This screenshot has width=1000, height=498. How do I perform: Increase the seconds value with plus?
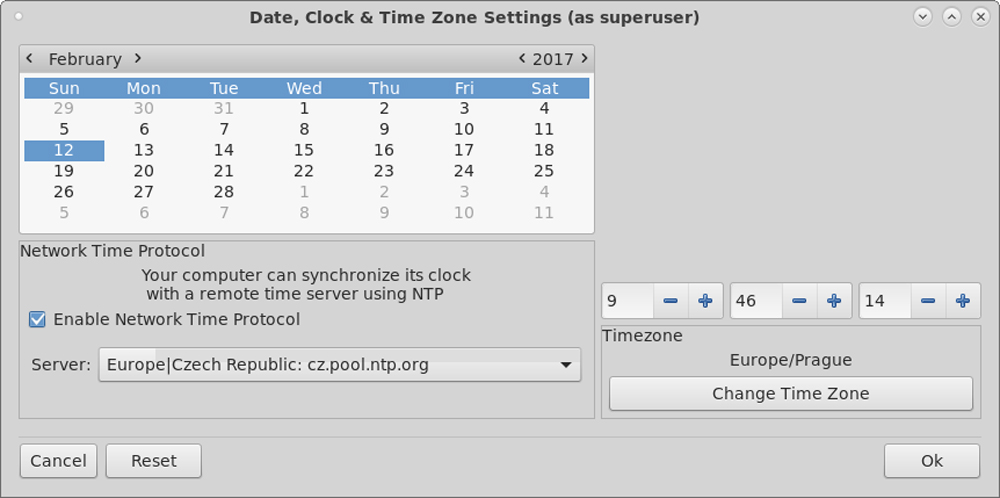(x=962, y=301)
